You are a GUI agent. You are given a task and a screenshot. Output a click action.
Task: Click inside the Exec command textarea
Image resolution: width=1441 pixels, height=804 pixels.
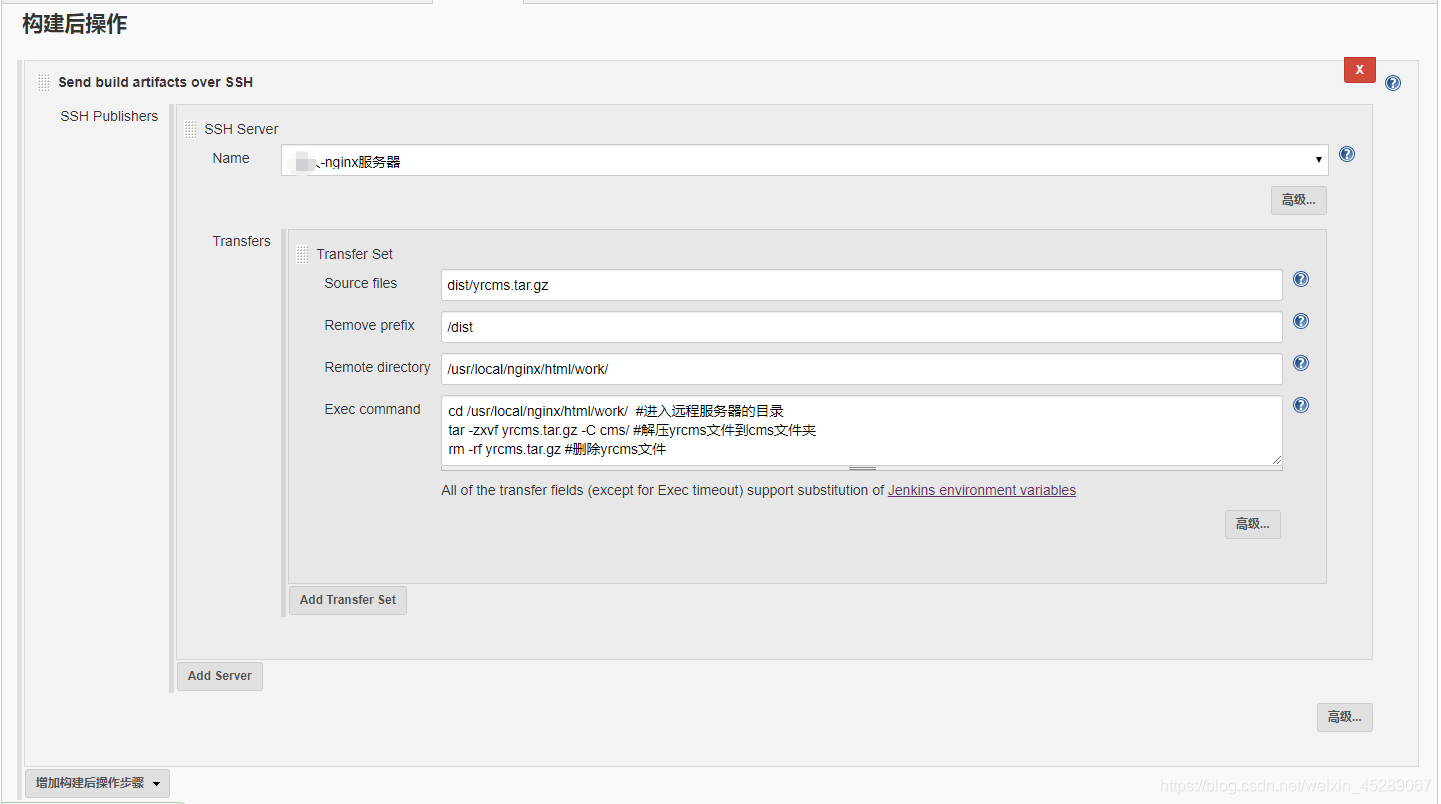click(x=862, y=430)
